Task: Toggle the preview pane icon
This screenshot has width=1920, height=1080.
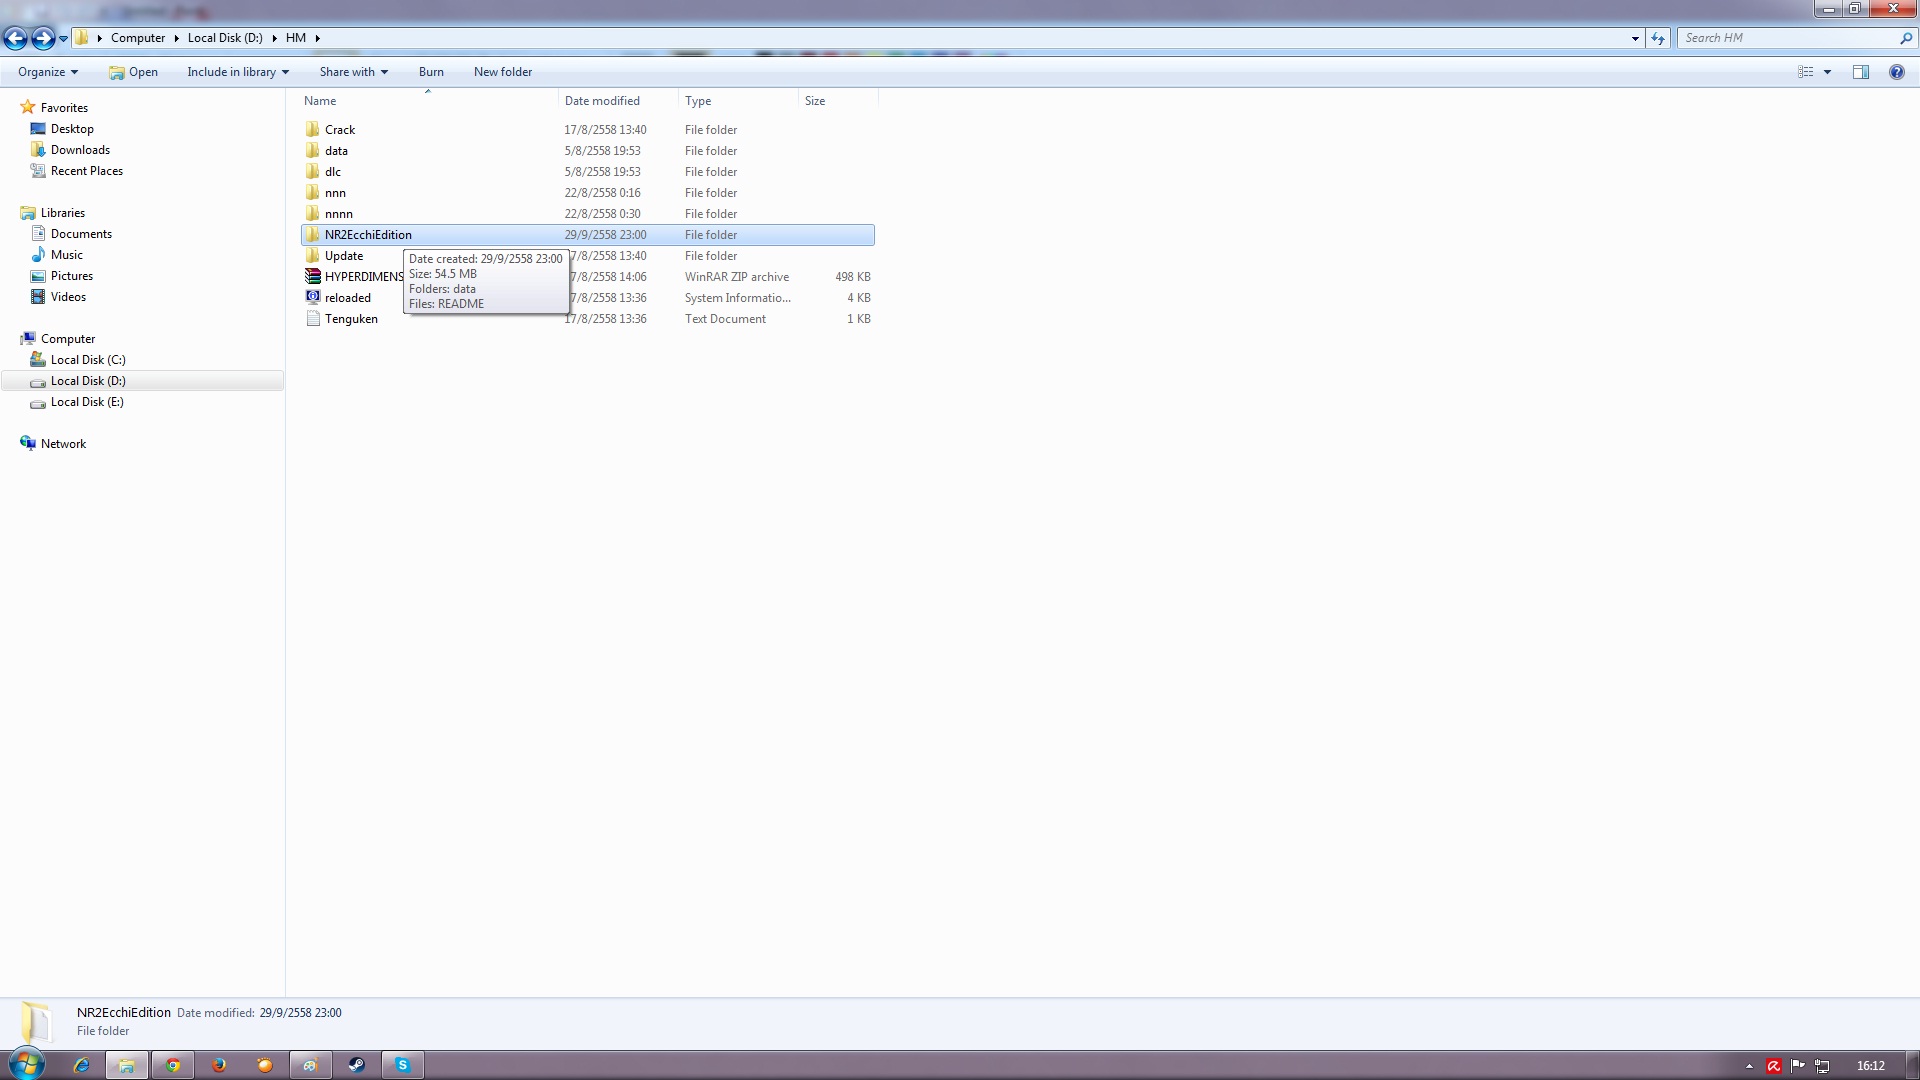Action: tap(1860, 72)
